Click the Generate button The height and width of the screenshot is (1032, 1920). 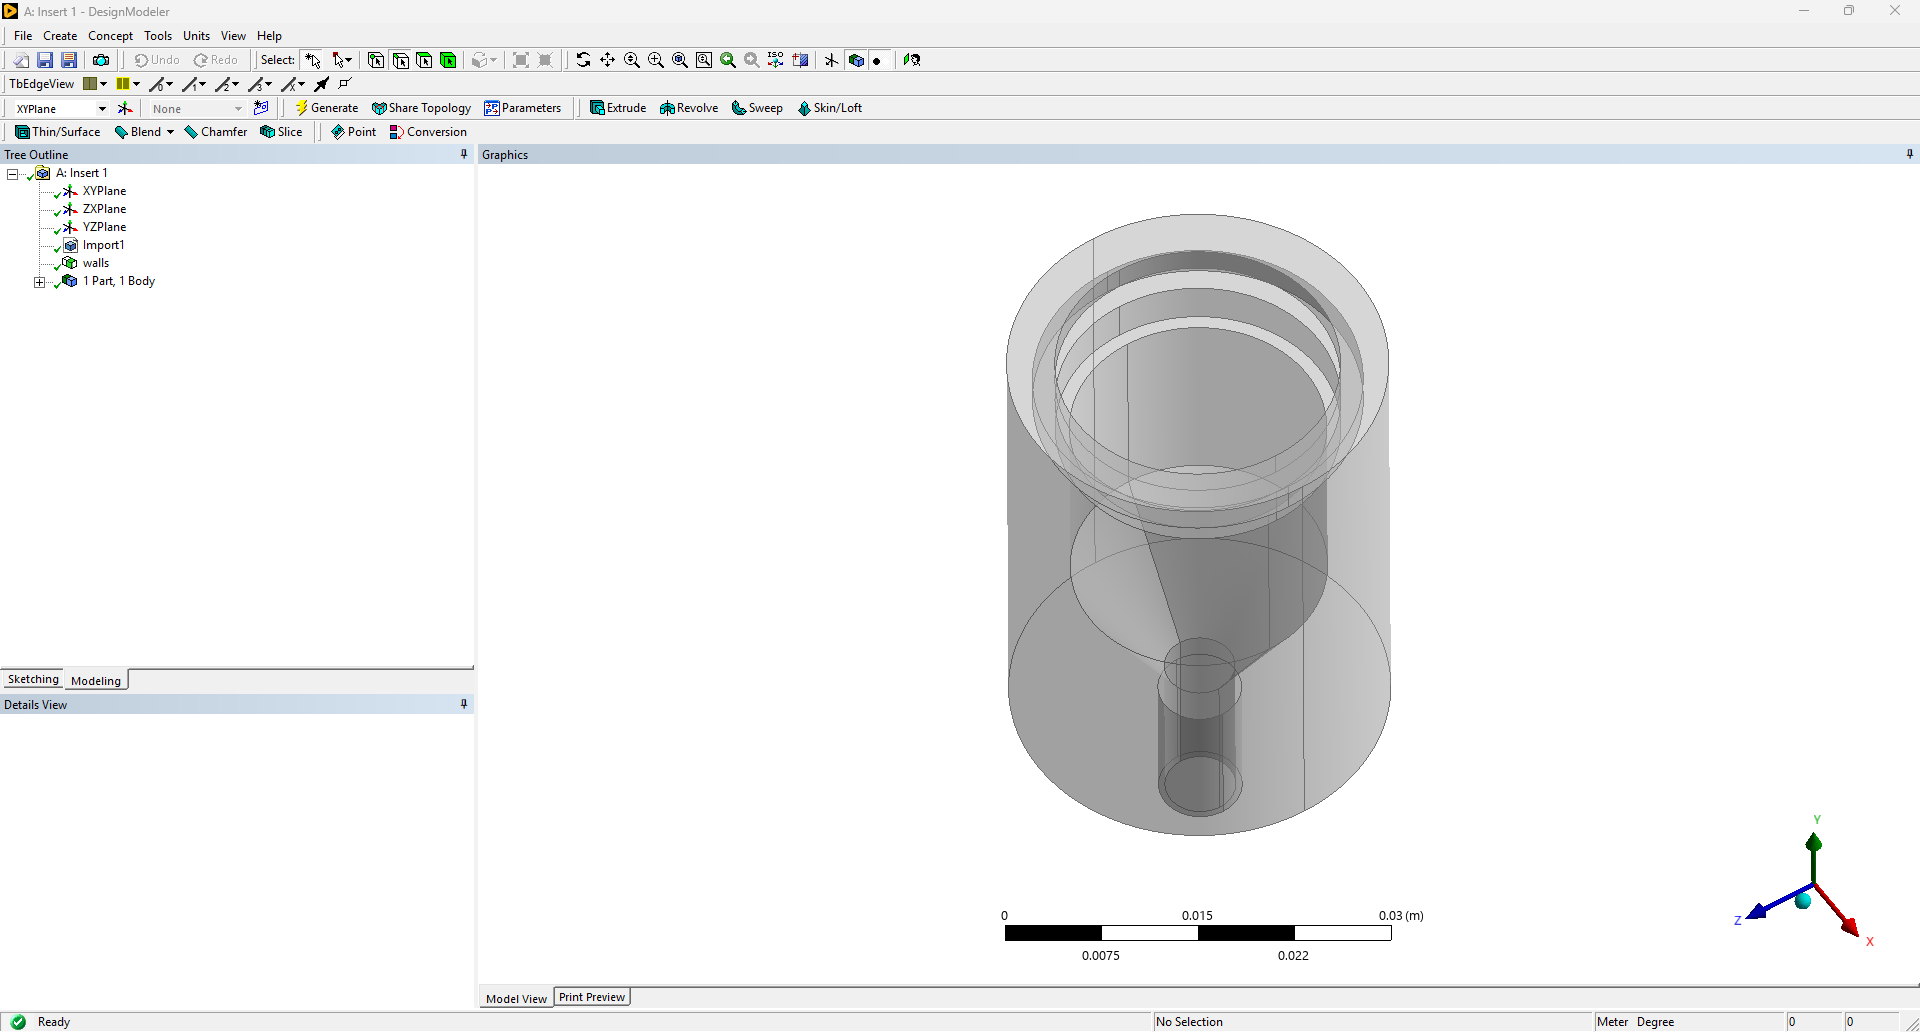click(326, 108)
